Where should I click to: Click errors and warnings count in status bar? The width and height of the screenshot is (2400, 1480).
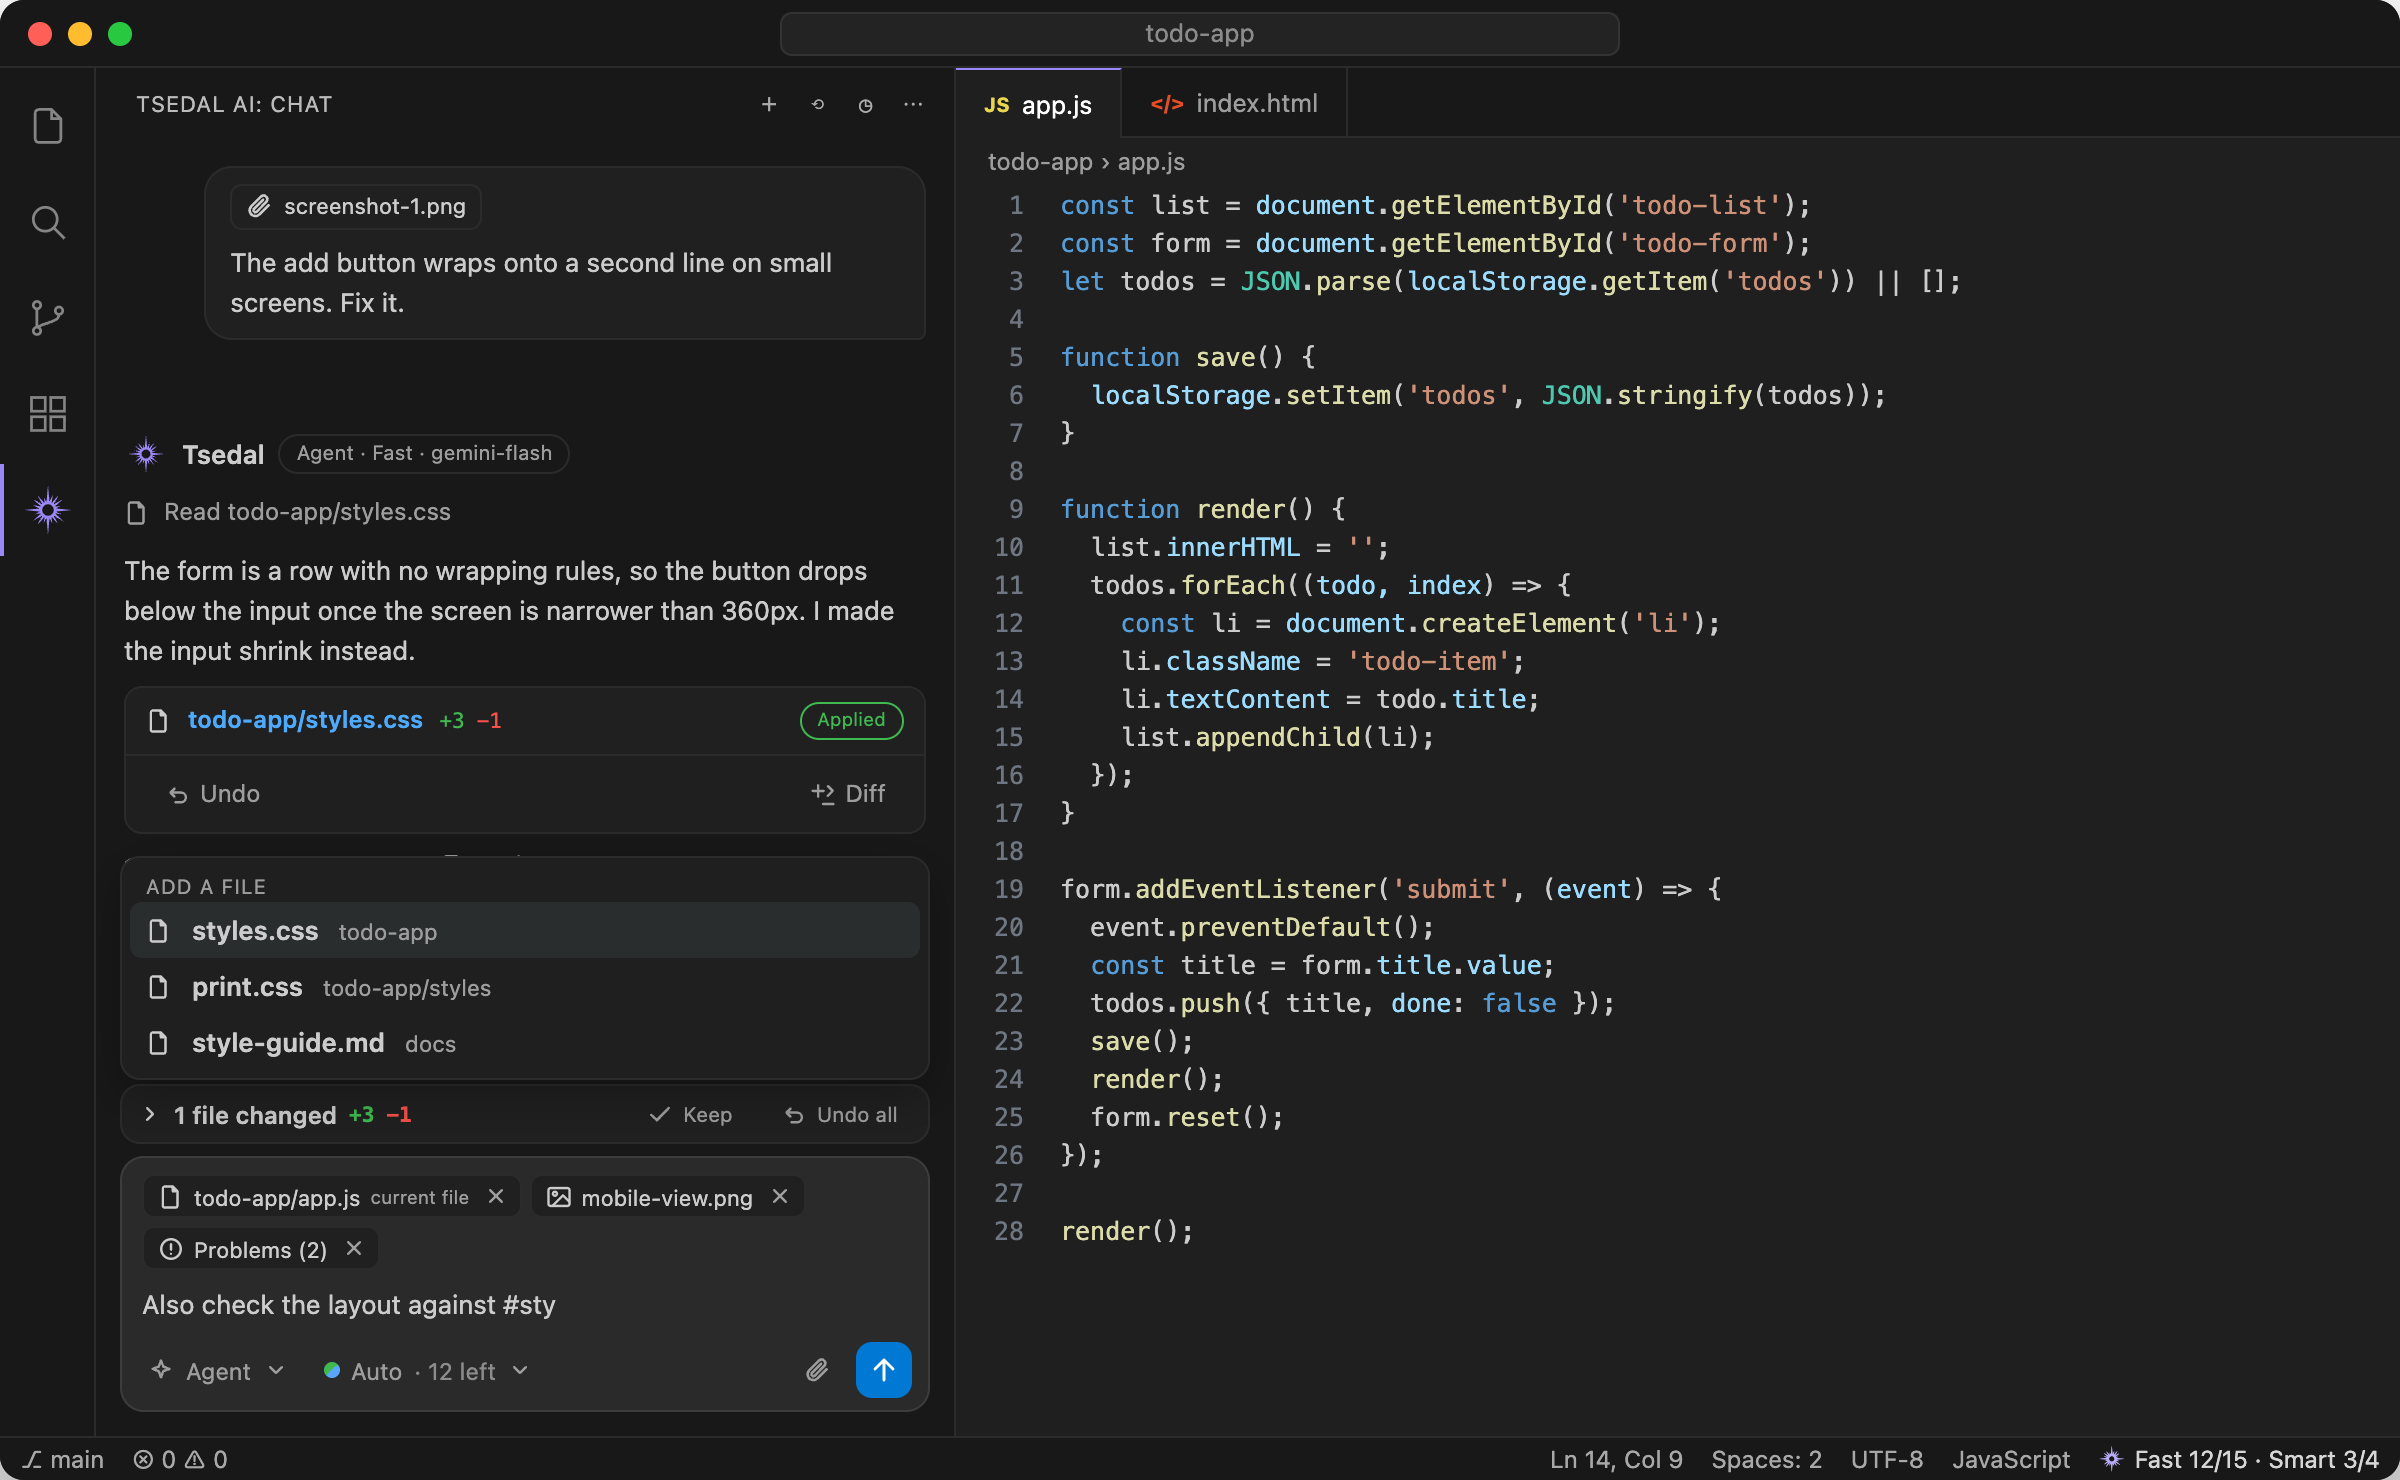point(180,1460)
